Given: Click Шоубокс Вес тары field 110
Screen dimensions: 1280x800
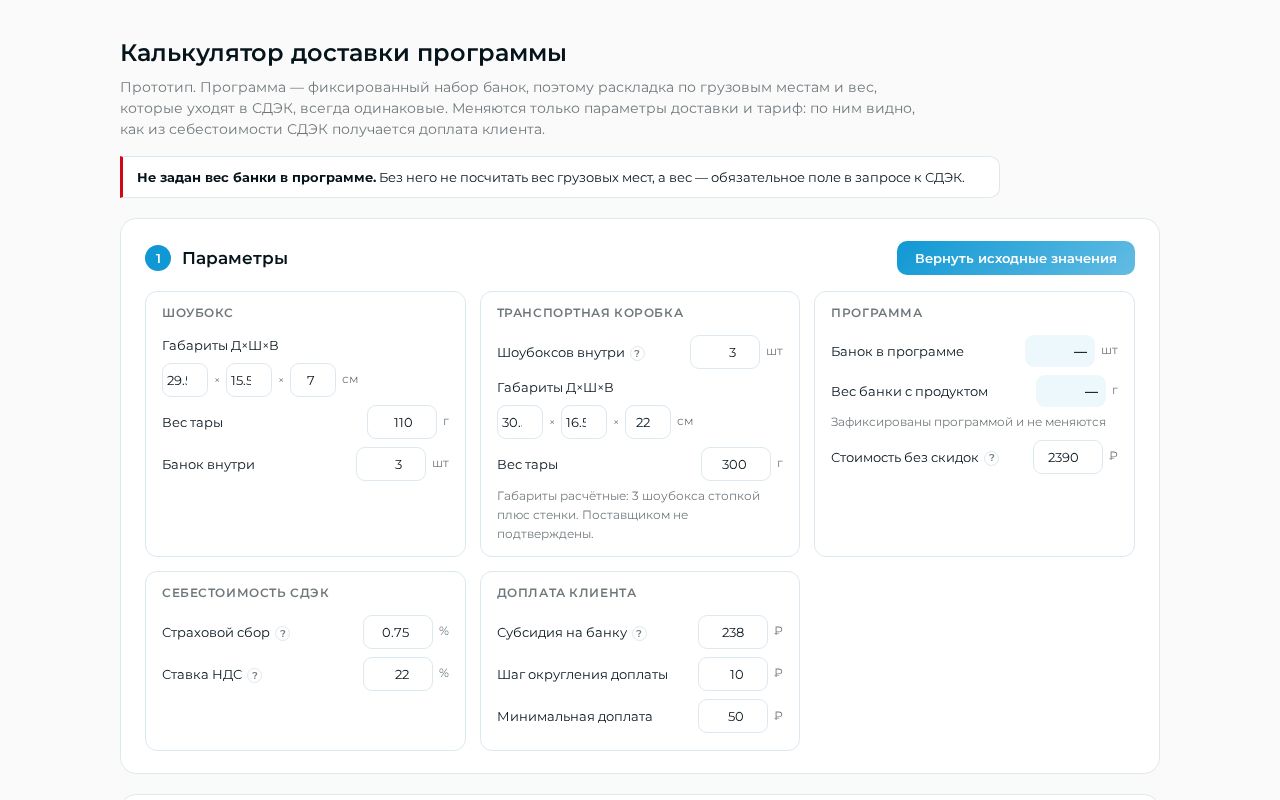Looking at the screenshot, I should [402, 422].
